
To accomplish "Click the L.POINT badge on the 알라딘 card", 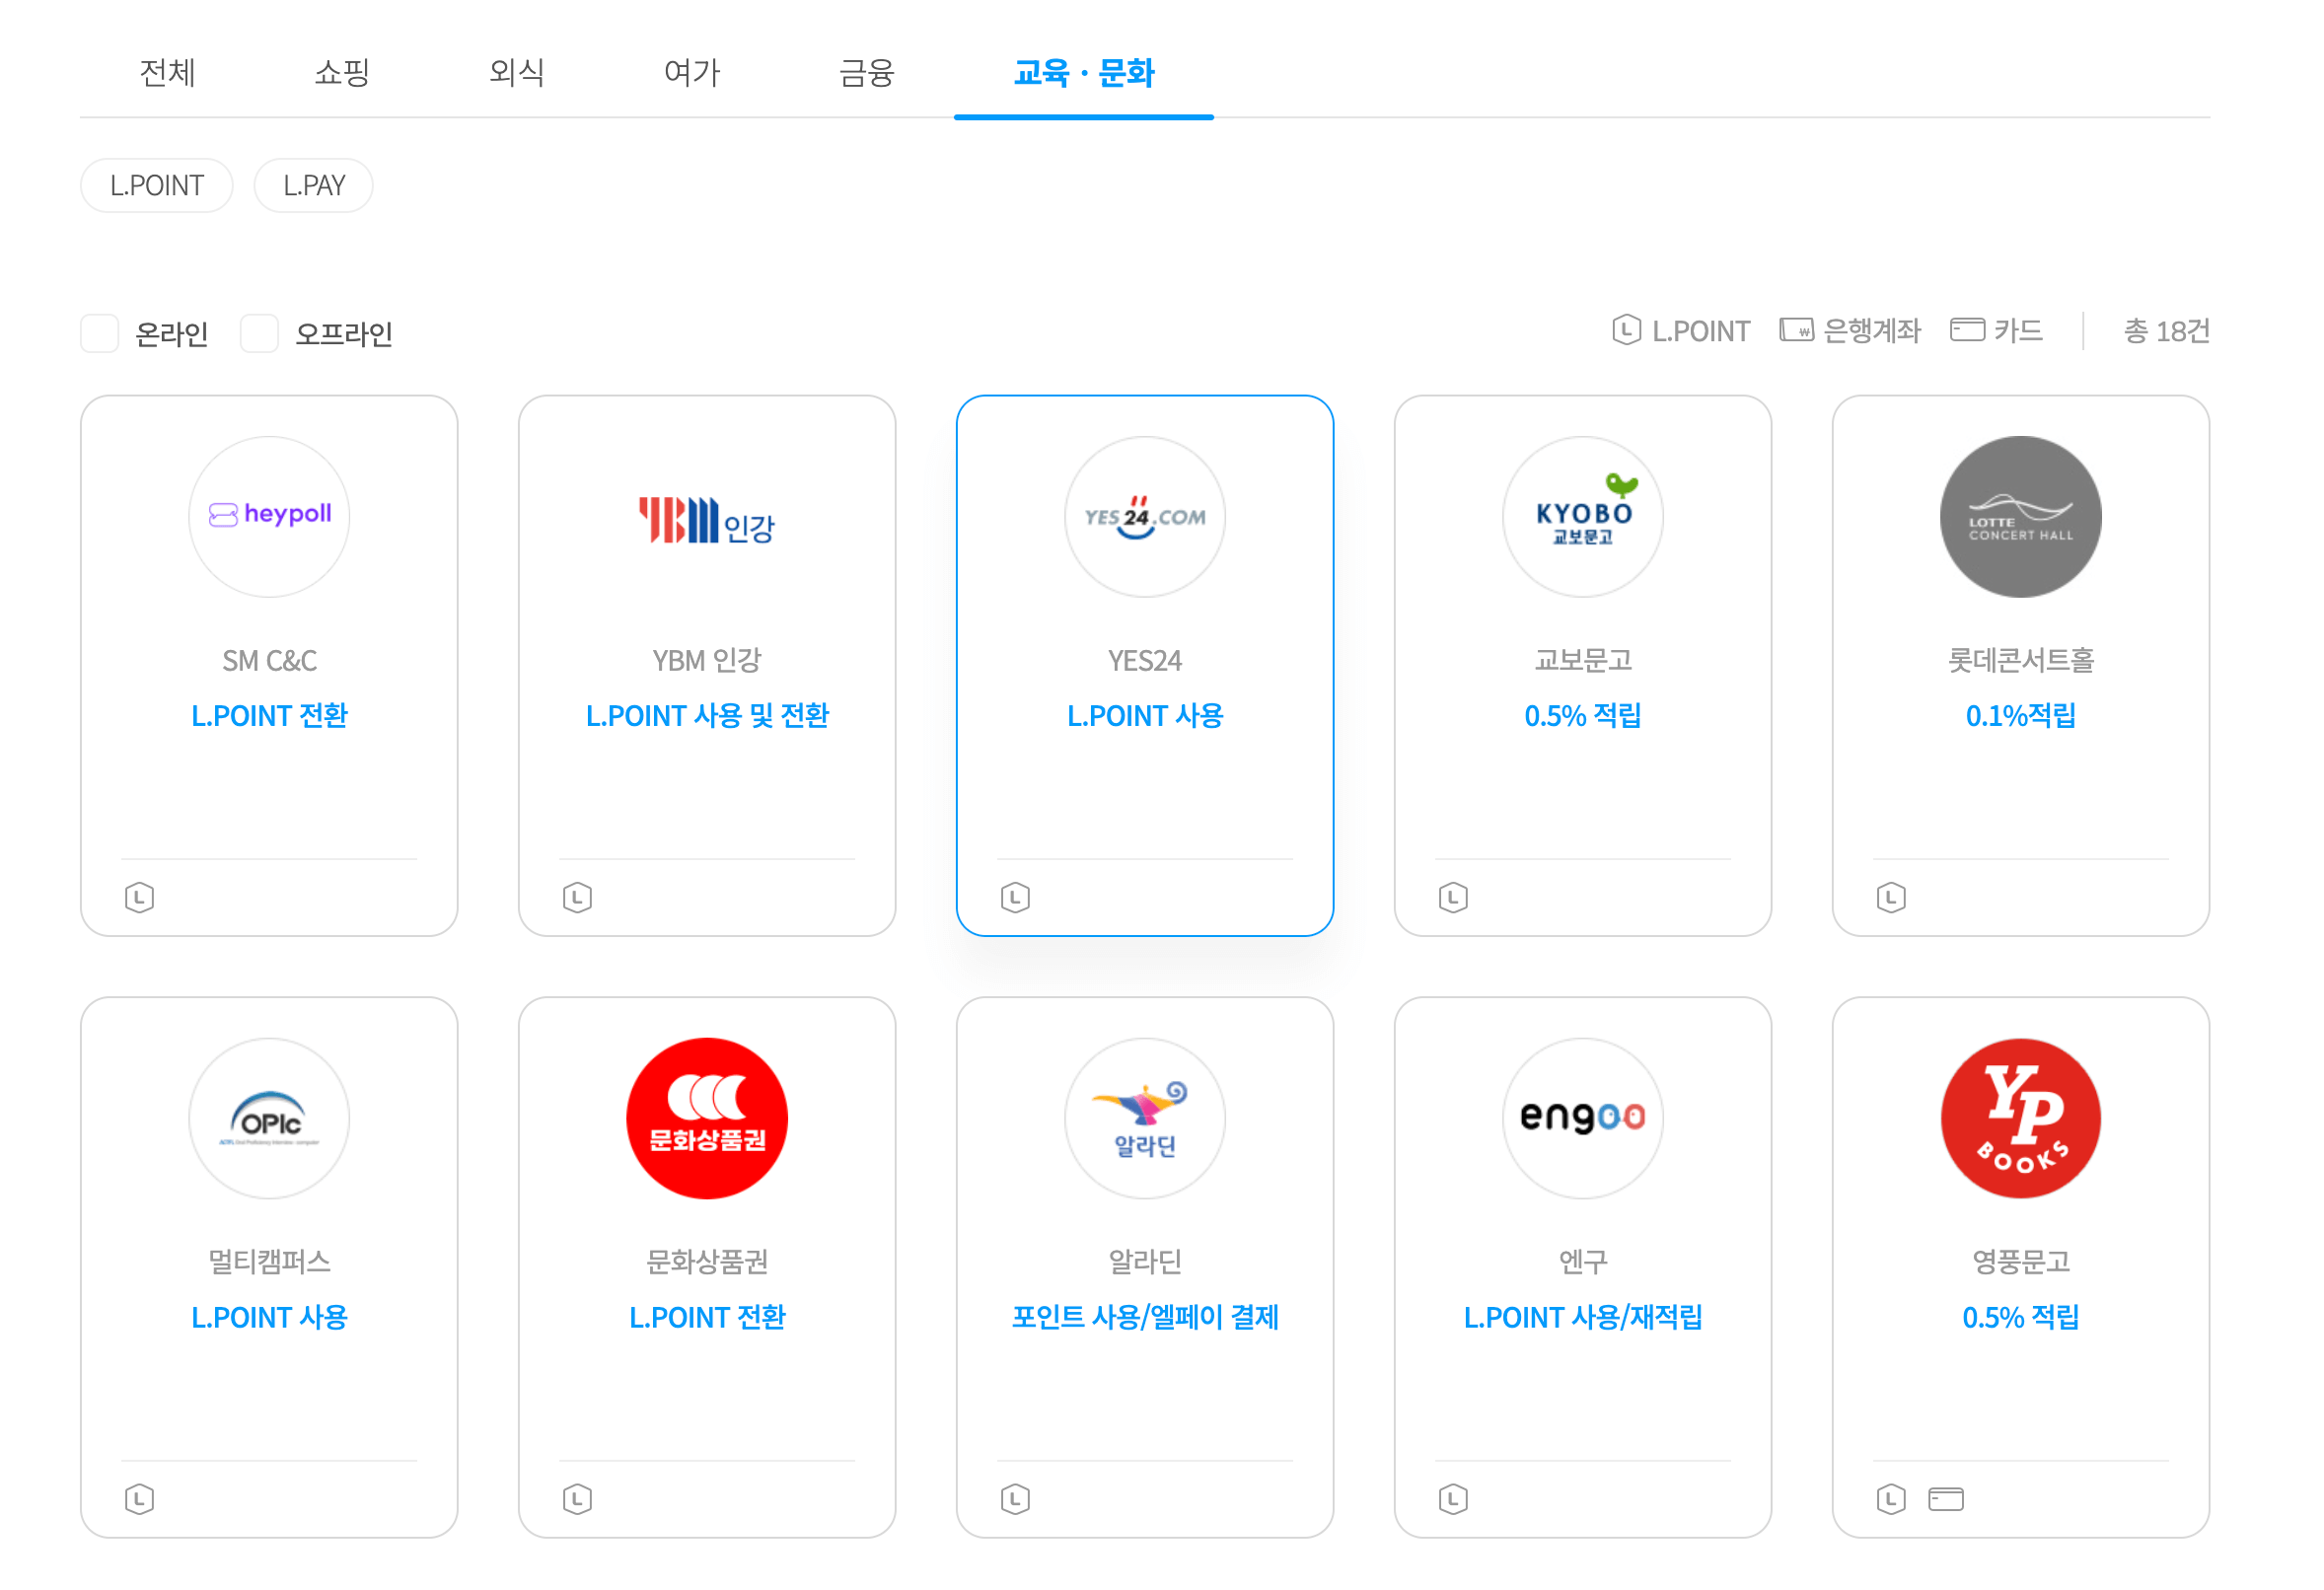I will [1015, 1499].
